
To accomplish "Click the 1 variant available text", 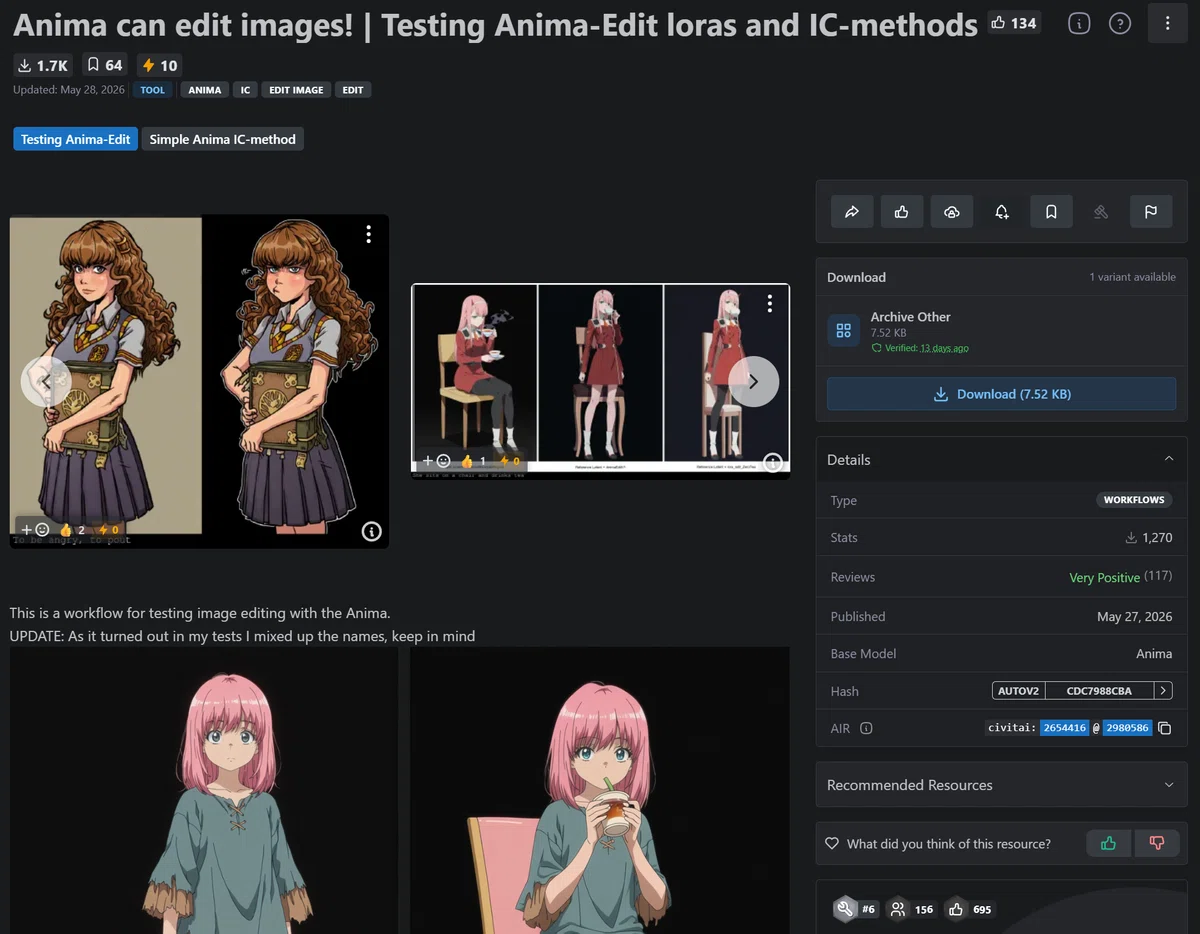I will tap(1132, 277).
